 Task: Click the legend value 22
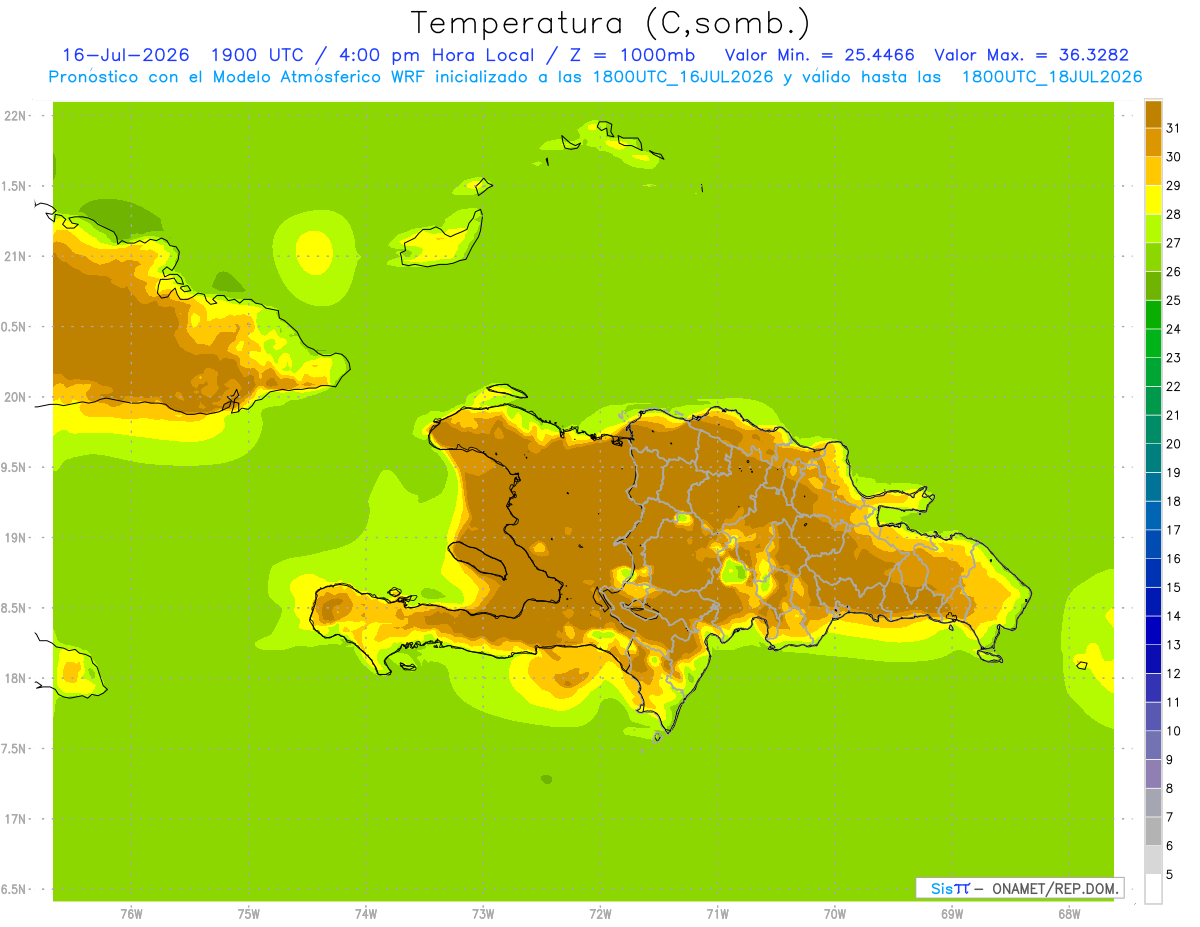1173,387
